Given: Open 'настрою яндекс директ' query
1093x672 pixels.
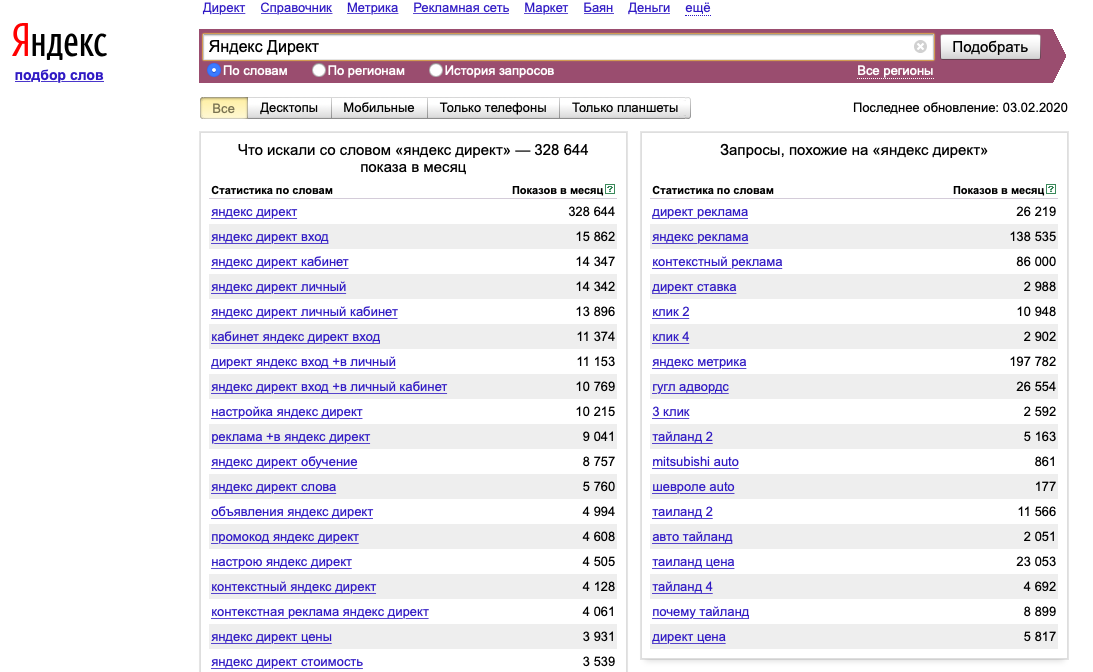Looking at the screenshot, I should (x=282, y=562).
